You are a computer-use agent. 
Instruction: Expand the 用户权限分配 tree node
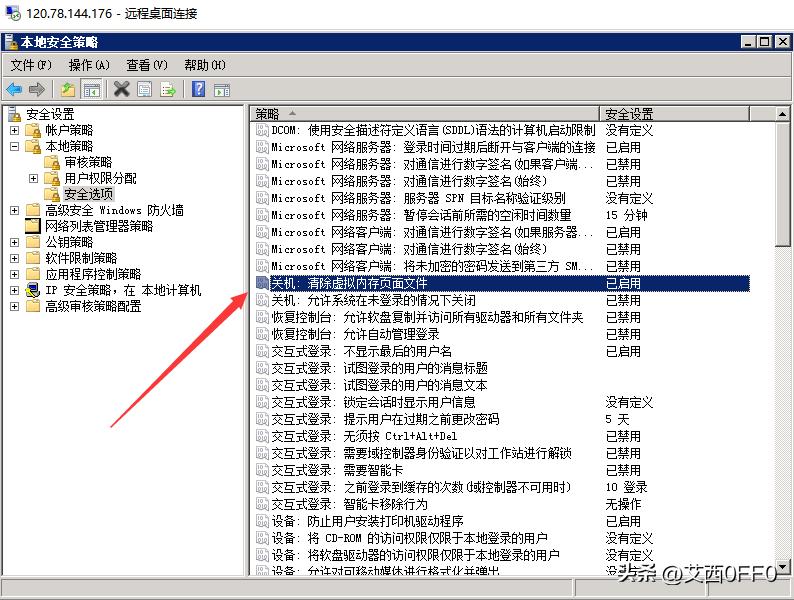(33, 178)
